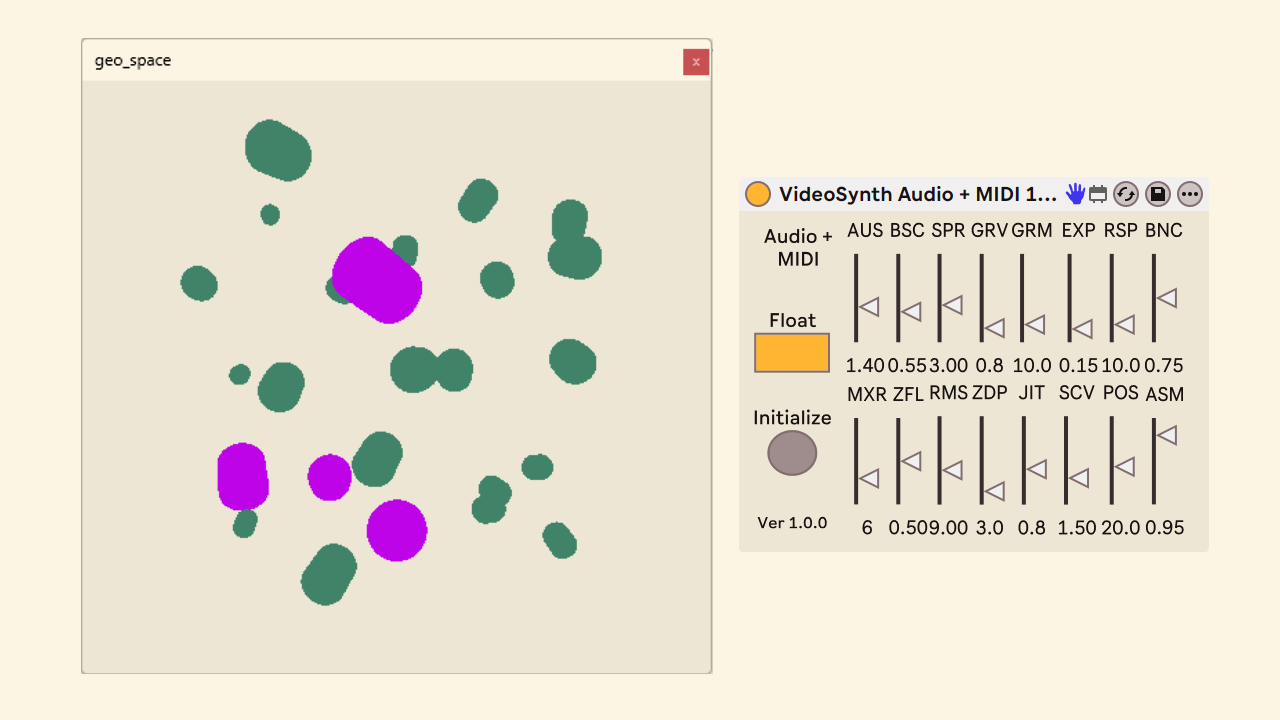Click the ASM slider handle
The height and width of the screenshot is (720, 1280).
(1167, 435)
